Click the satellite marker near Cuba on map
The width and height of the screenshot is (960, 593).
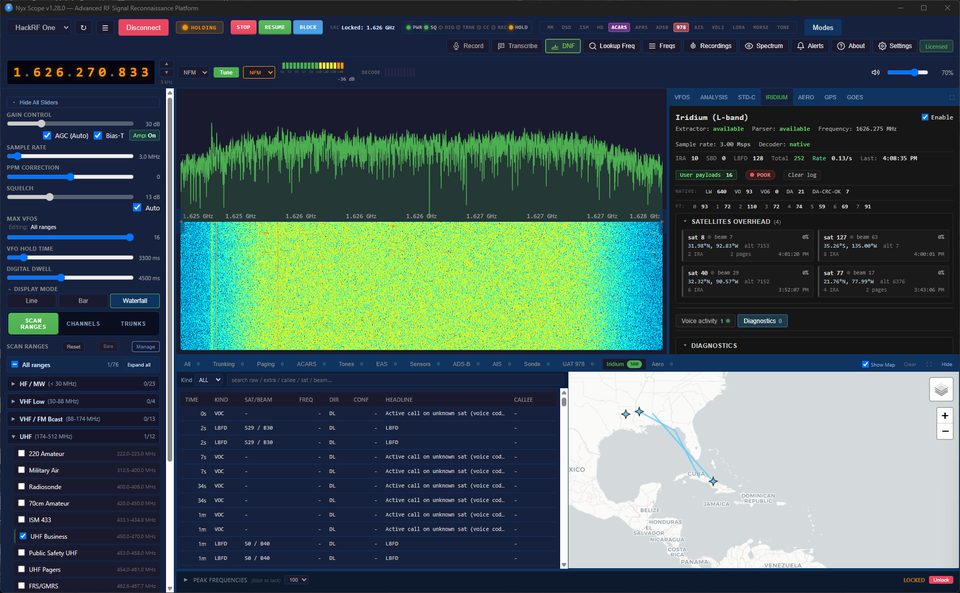click(x=713, y=482)
